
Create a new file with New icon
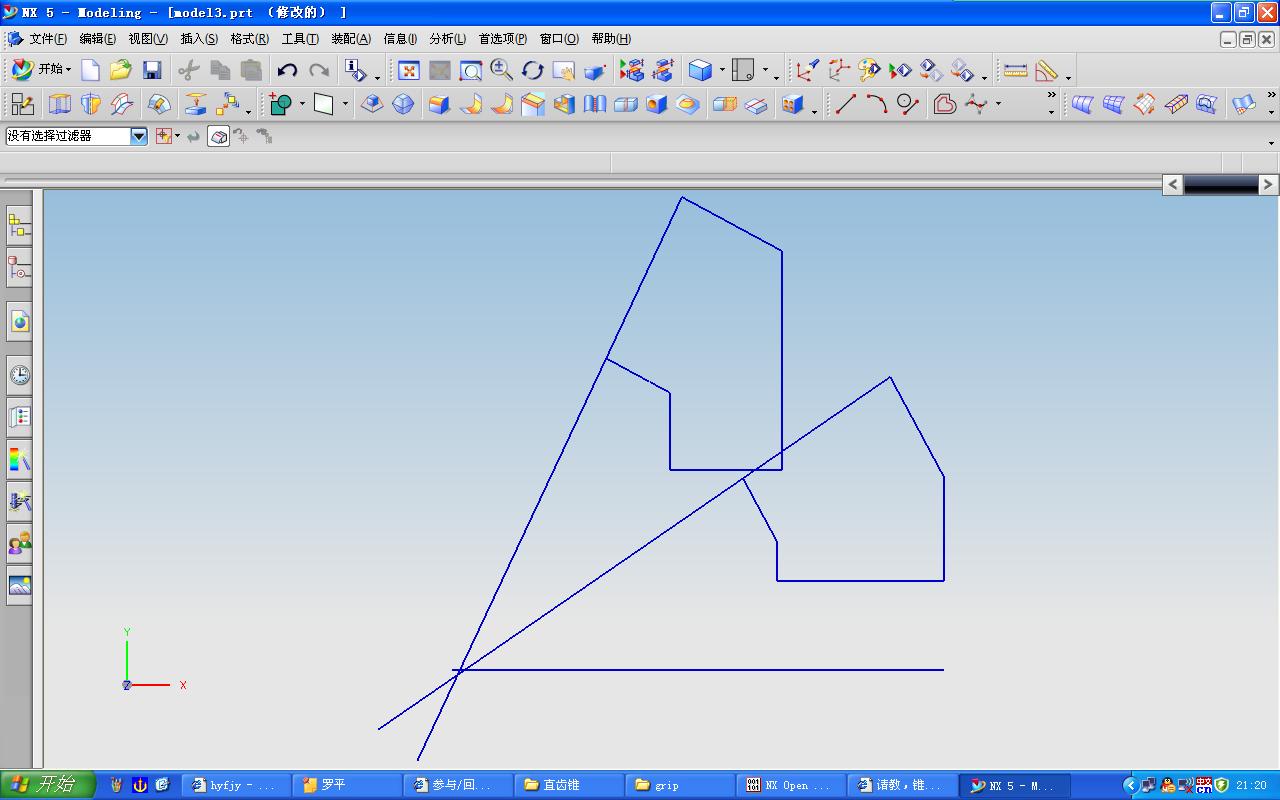tap(91, 70)
